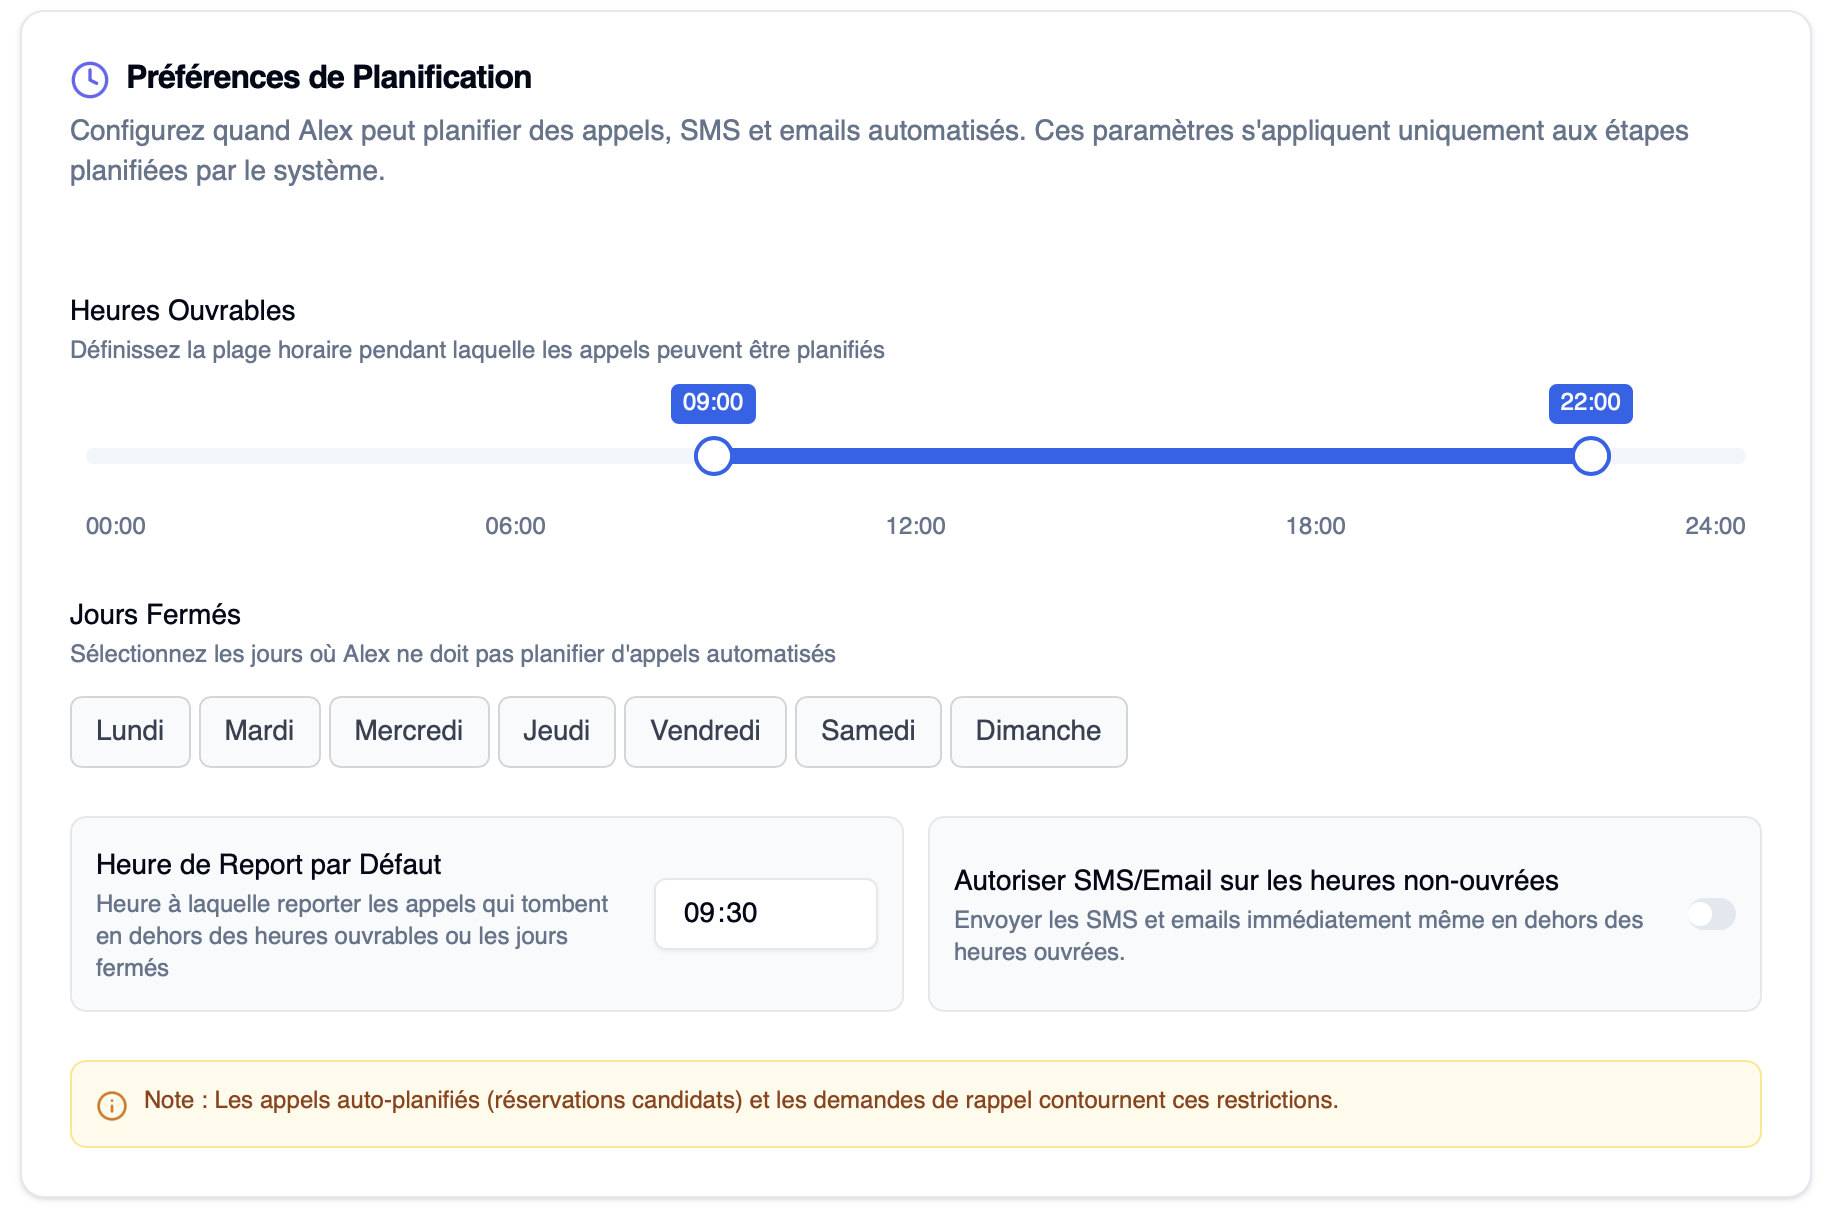This screenshot has width=1848, height=1220.
Task: Select Vendredi in Jours Fermés
Action: (x=705, y=731)
